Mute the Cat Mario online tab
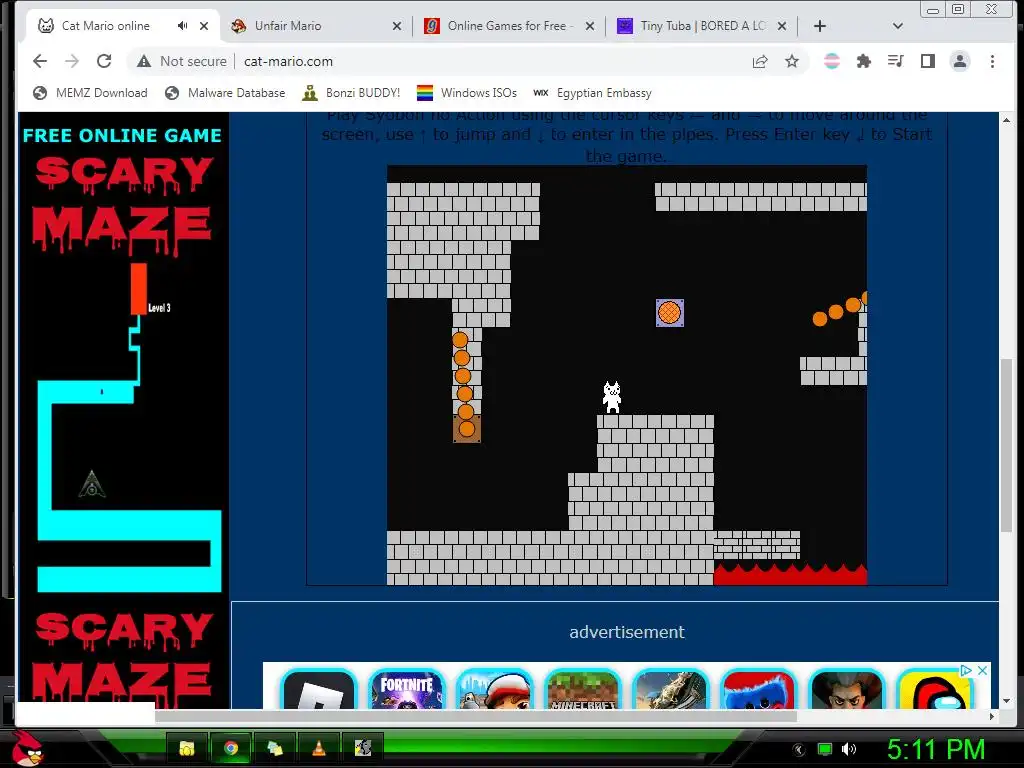The width and height of the screenshot is (1024, 768). [x=182, y=26]
